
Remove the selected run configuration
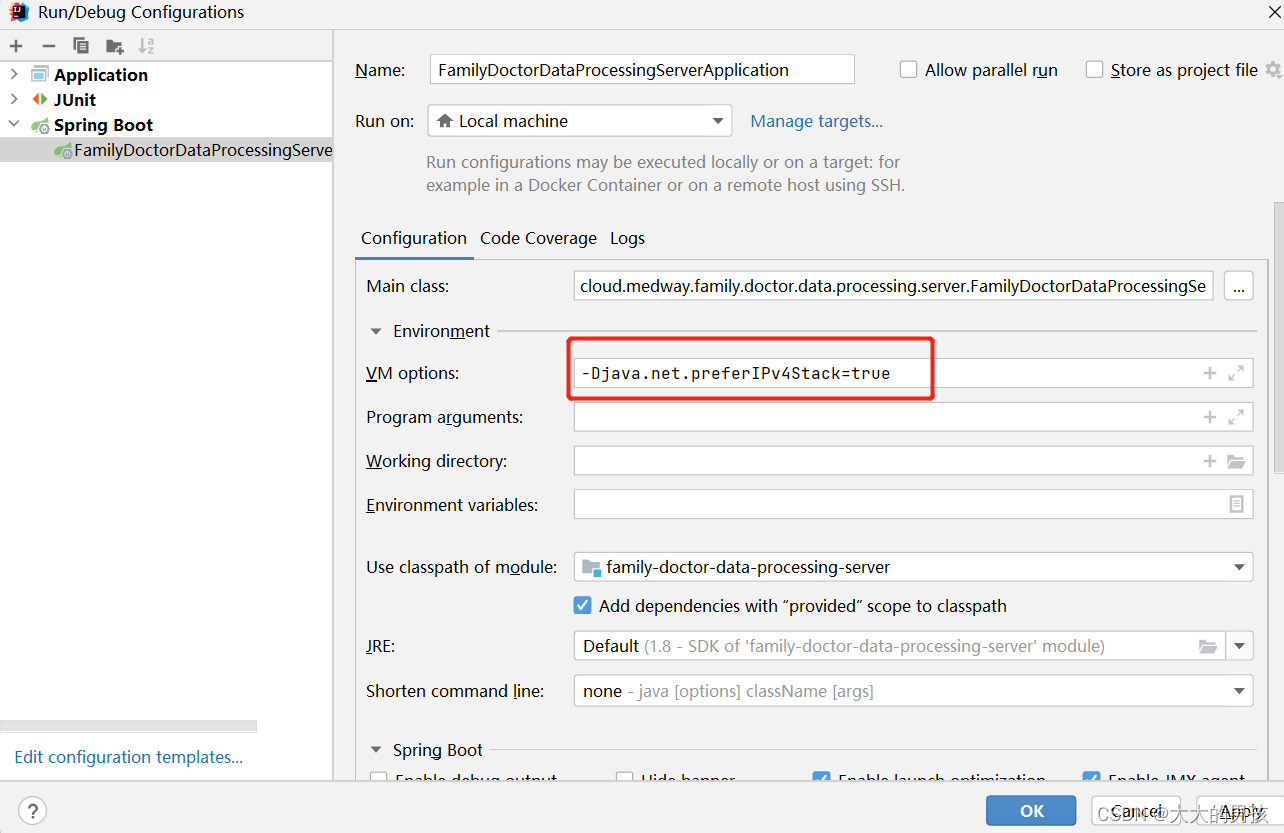pos(47,45)
